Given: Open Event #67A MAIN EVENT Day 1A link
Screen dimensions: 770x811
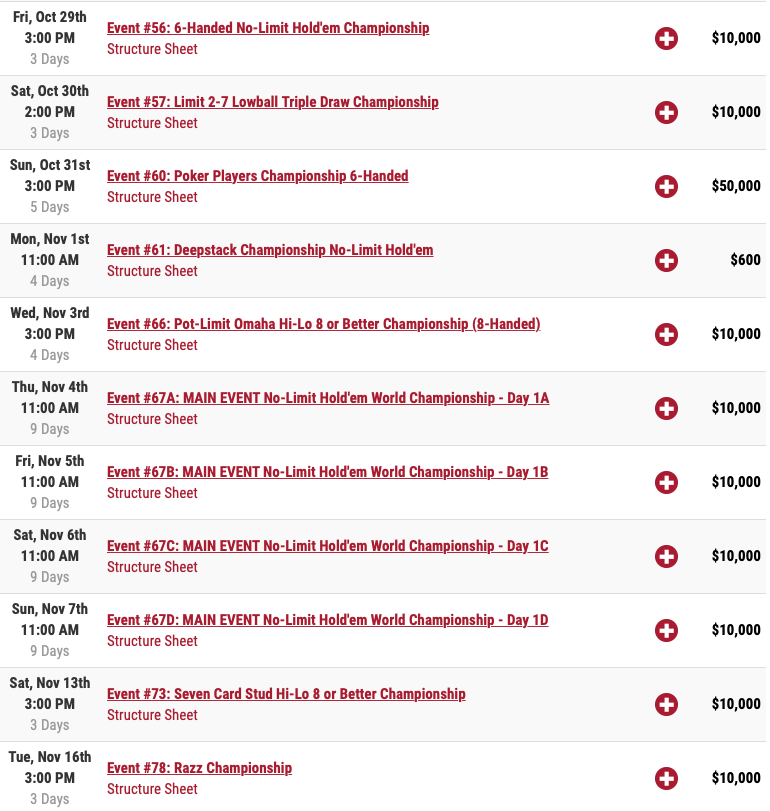Looking at the screenshot, I should click(x=328, y=398).
